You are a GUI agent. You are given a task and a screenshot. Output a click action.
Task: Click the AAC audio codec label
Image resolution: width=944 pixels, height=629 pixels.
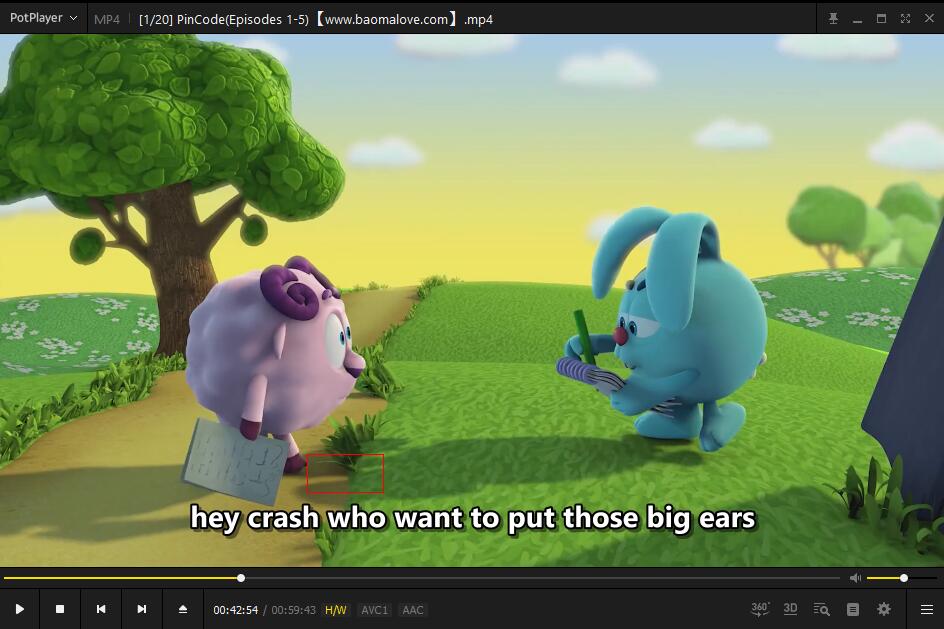pos(412,610)
